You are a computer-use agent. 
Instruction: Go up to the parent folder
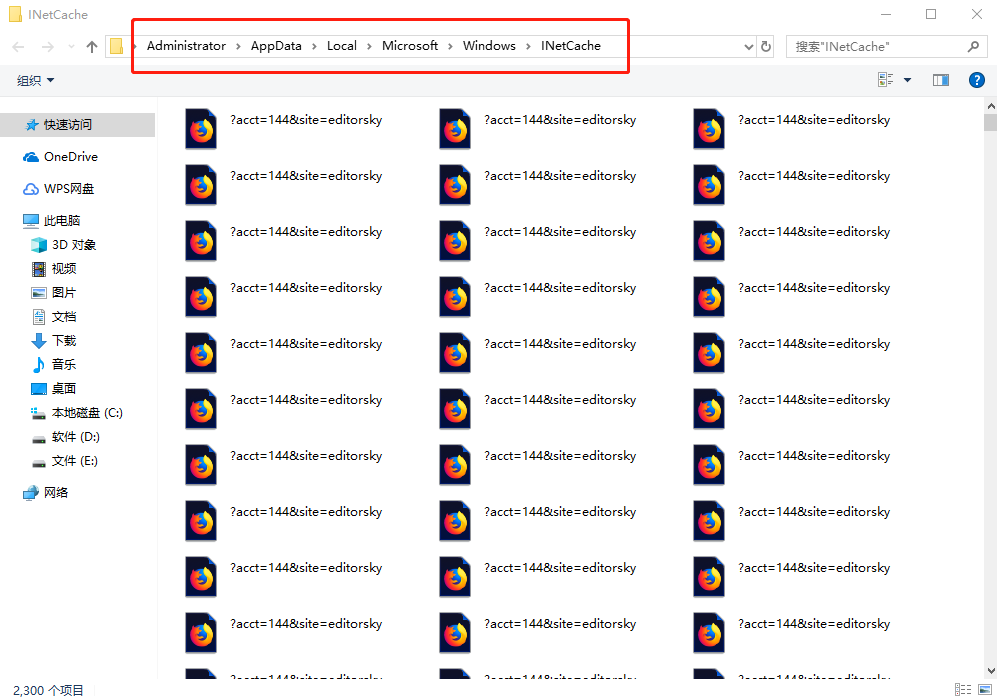point(92,46)
